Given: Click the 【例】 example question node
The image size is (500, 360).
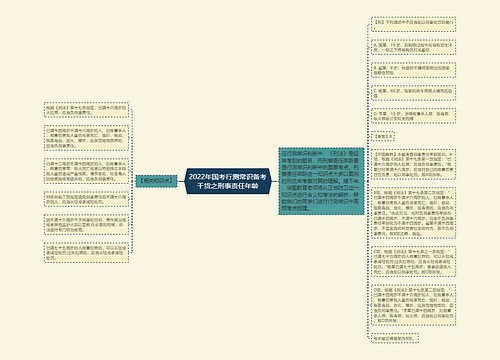Looking at the screenshot, I should coord(413,24).
